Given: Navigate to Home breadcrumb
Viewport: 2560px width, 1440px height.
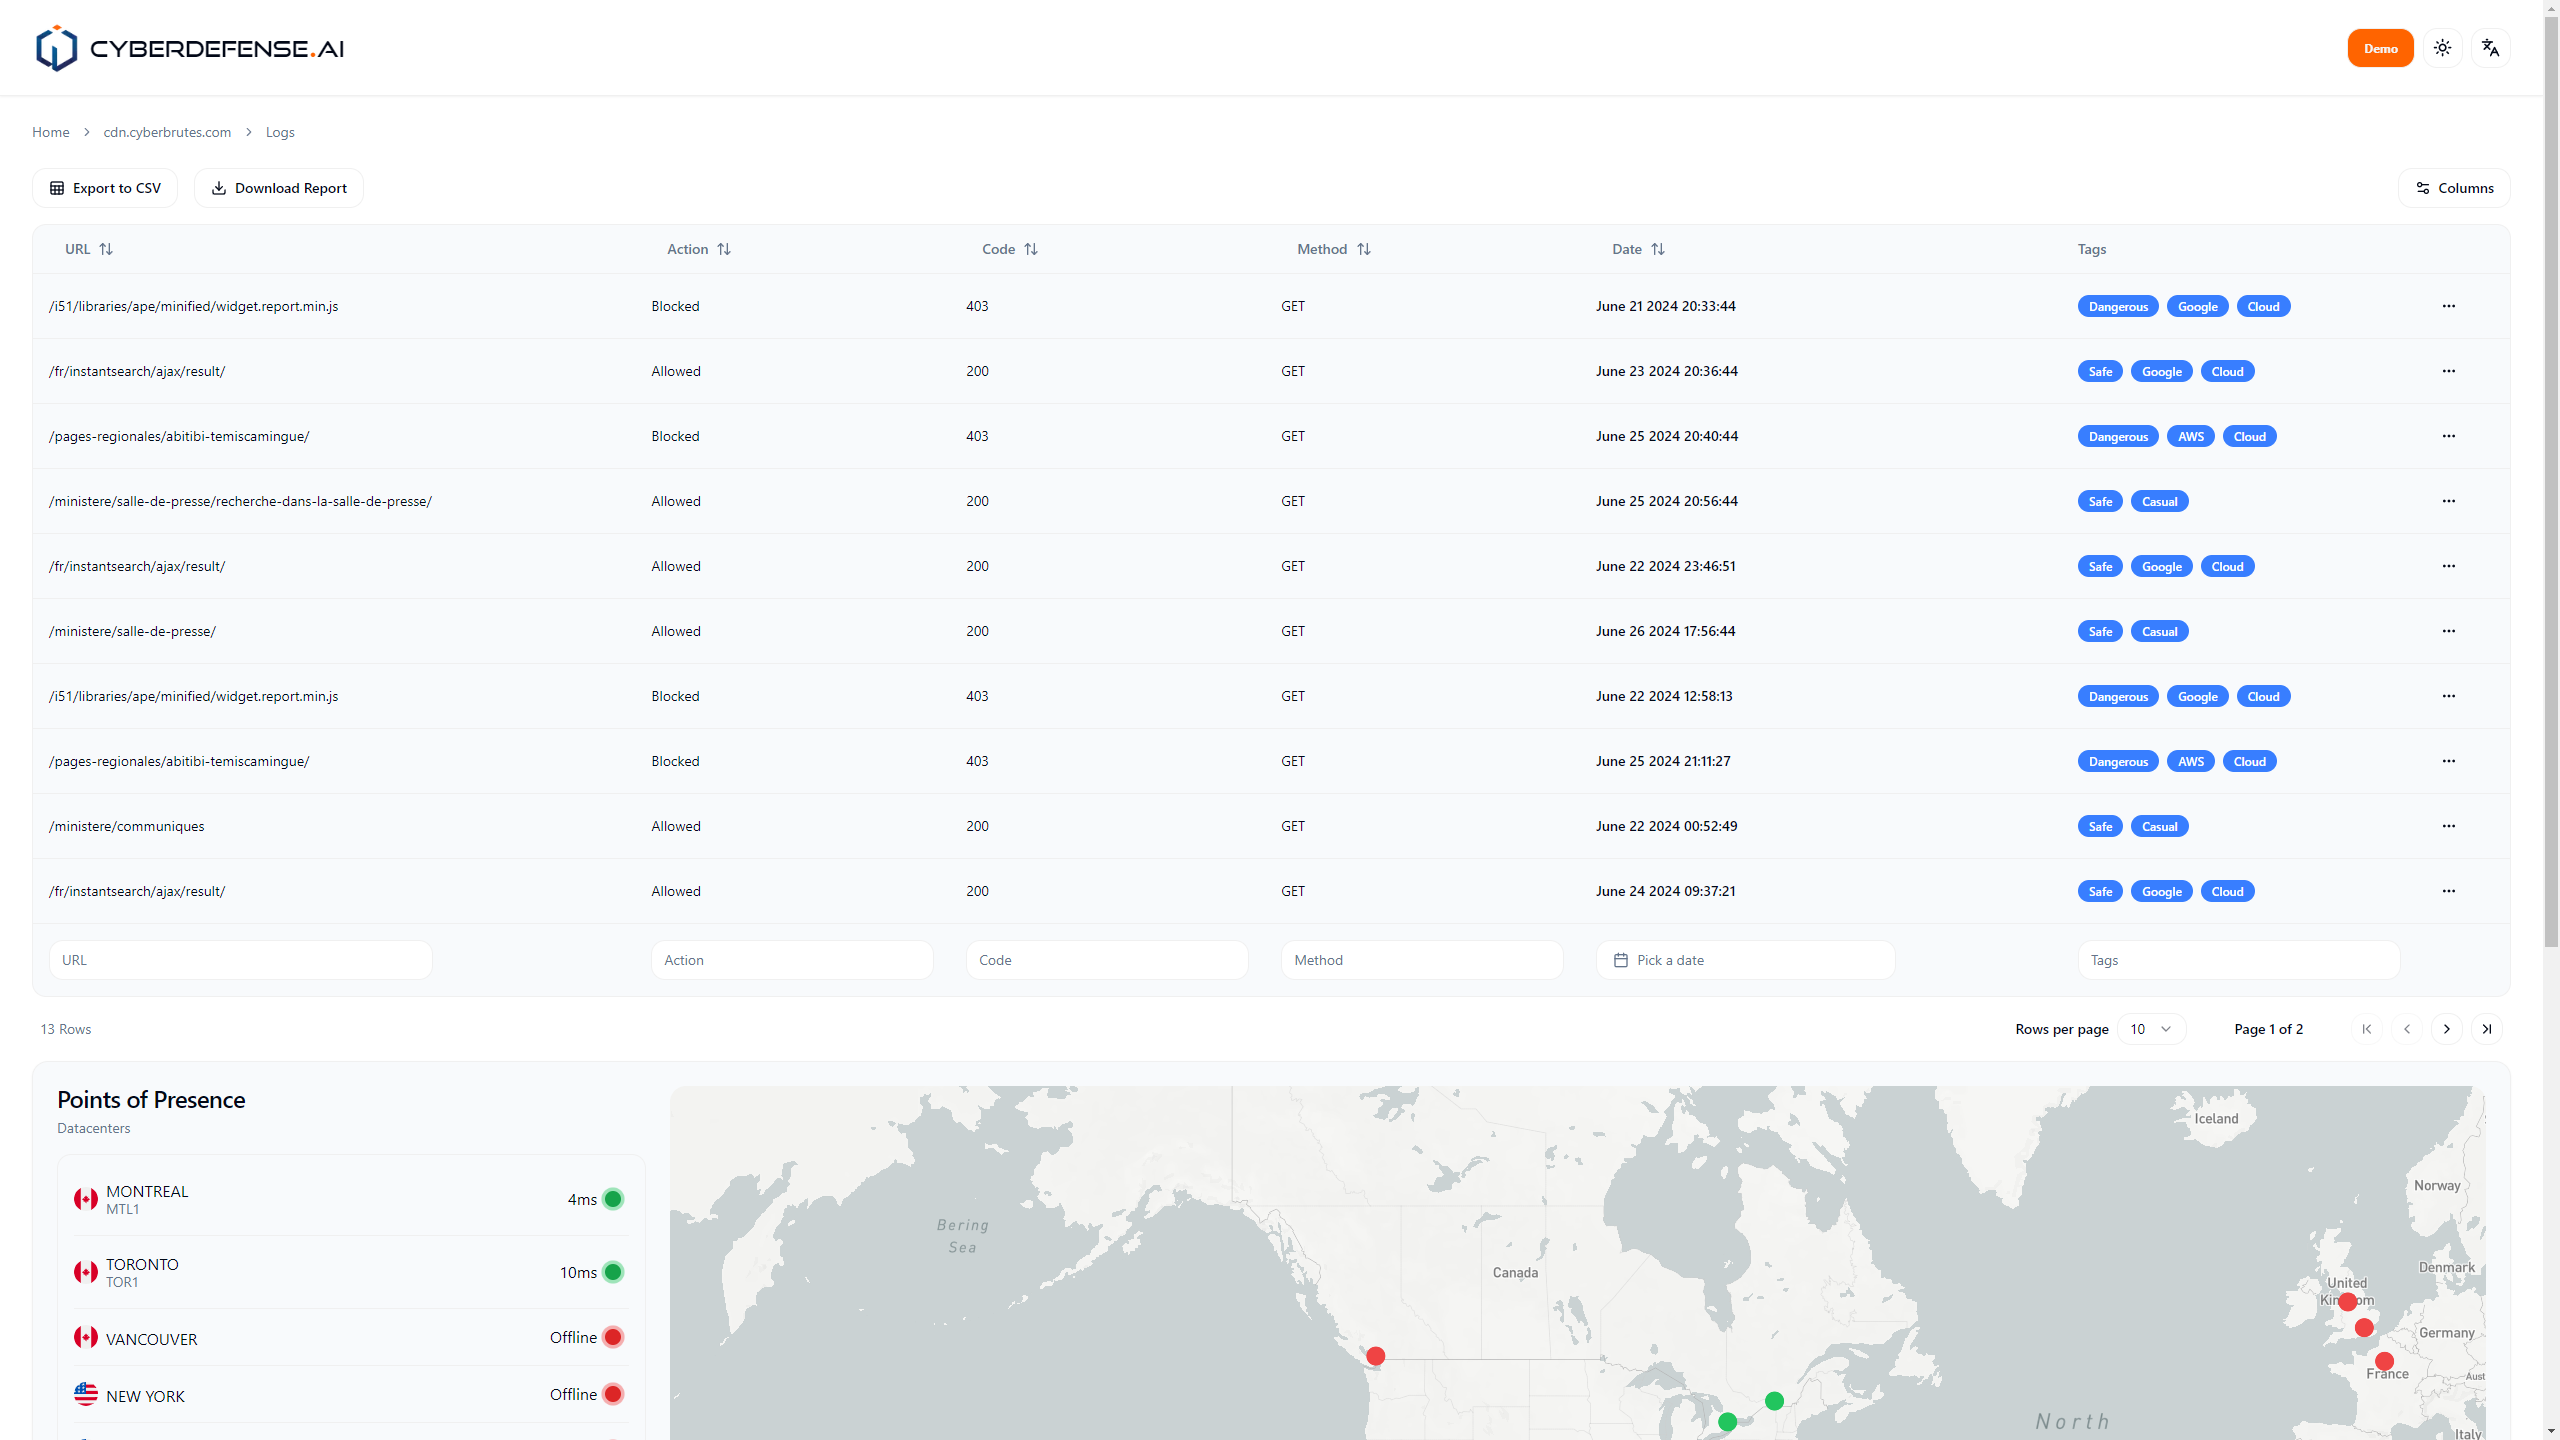Looking at the screenshot, I should pyautogui.click(x=51, y=132).
